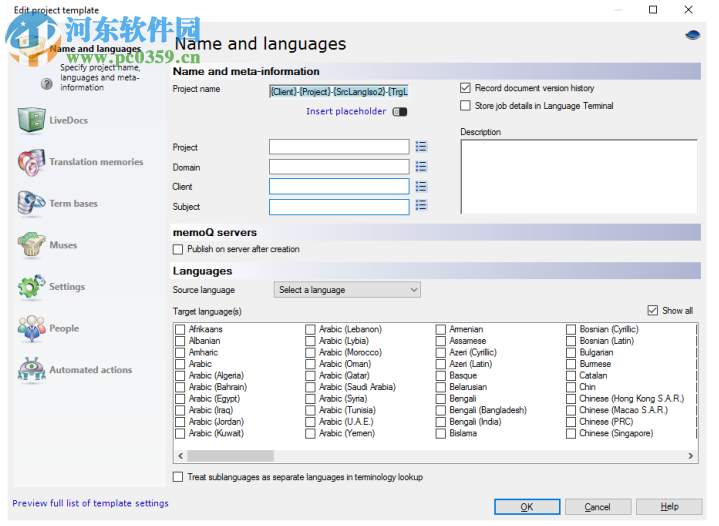Click the language list horizontal scrollbar thumb

pos(230,456)
